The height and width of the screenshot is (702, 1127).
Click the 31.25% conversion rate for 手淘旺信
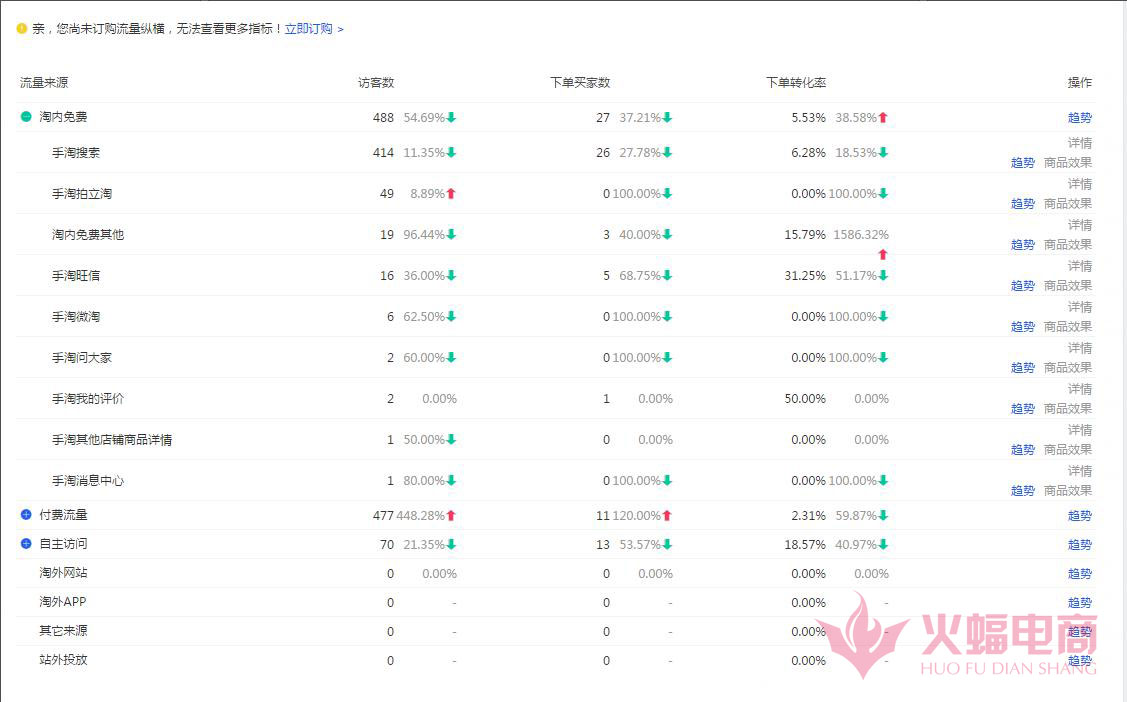(805, 275)
